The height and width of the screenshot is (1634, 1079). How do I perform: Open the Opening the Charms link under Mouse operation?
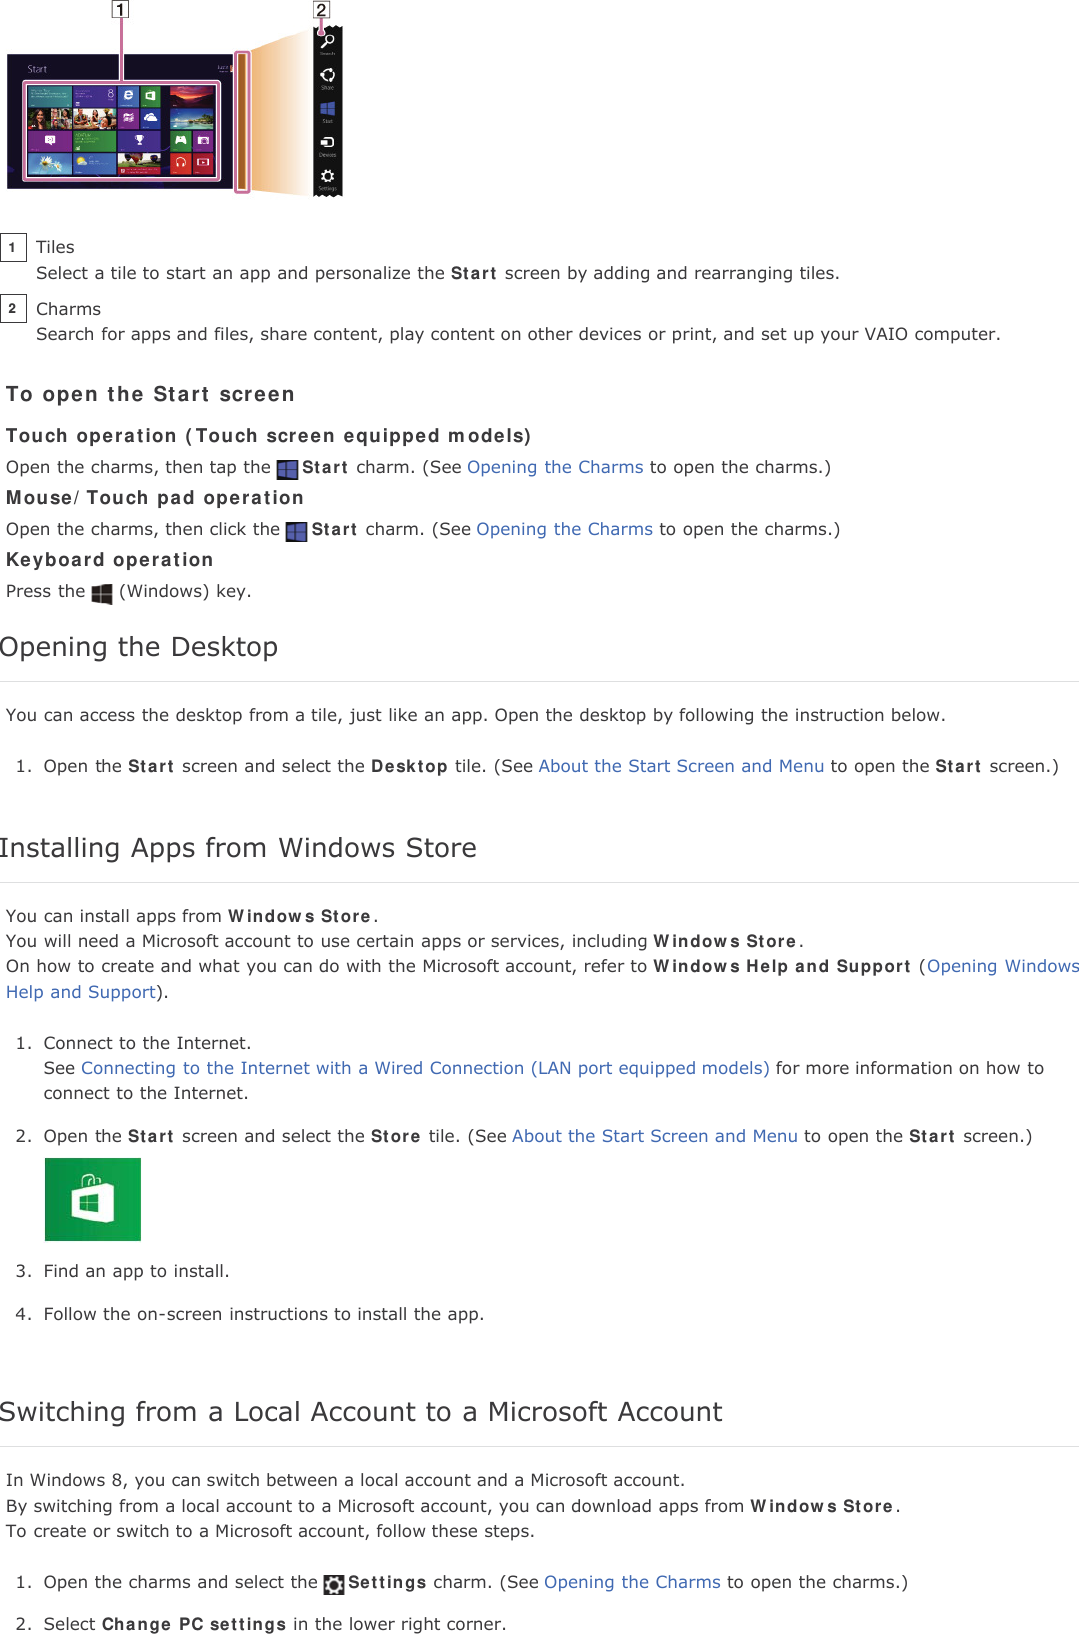[x=564, y=529]
